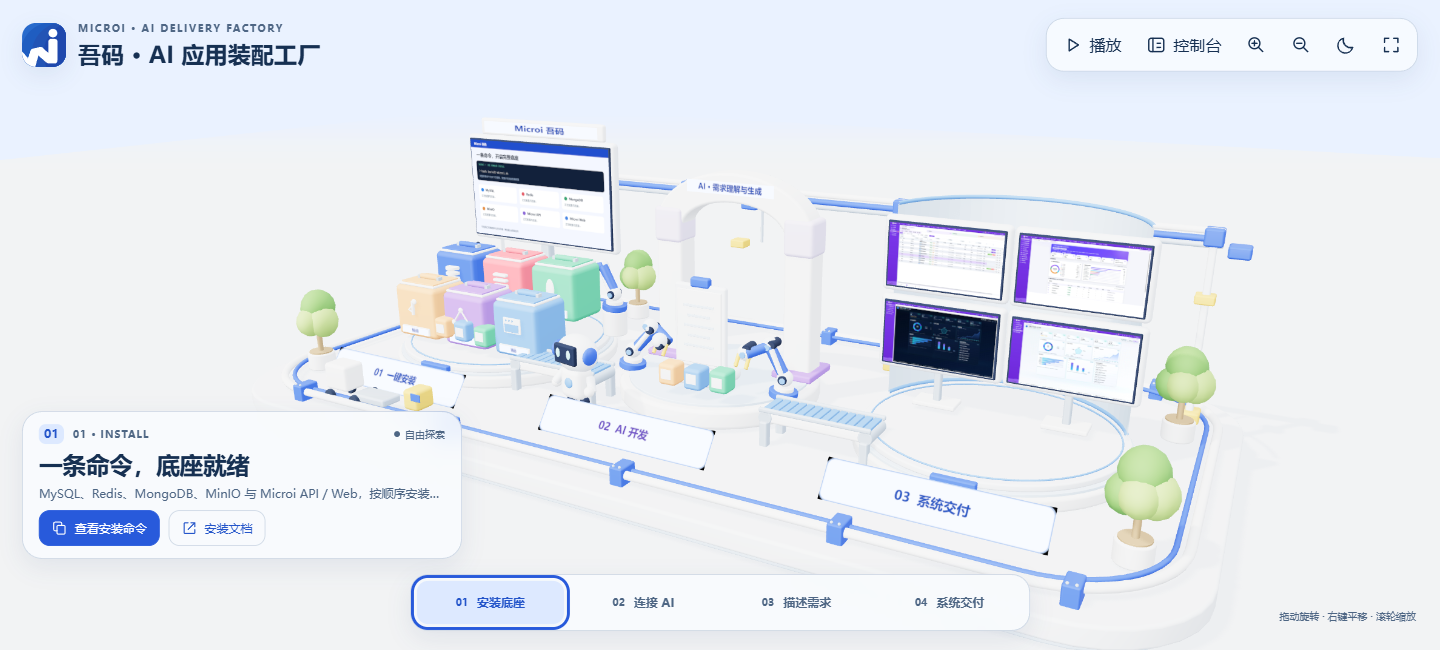Zoom in with the magnifier plus icon
This screenshot has width=1440, height=650.
pyautogui.click(x=1256, y=45)
